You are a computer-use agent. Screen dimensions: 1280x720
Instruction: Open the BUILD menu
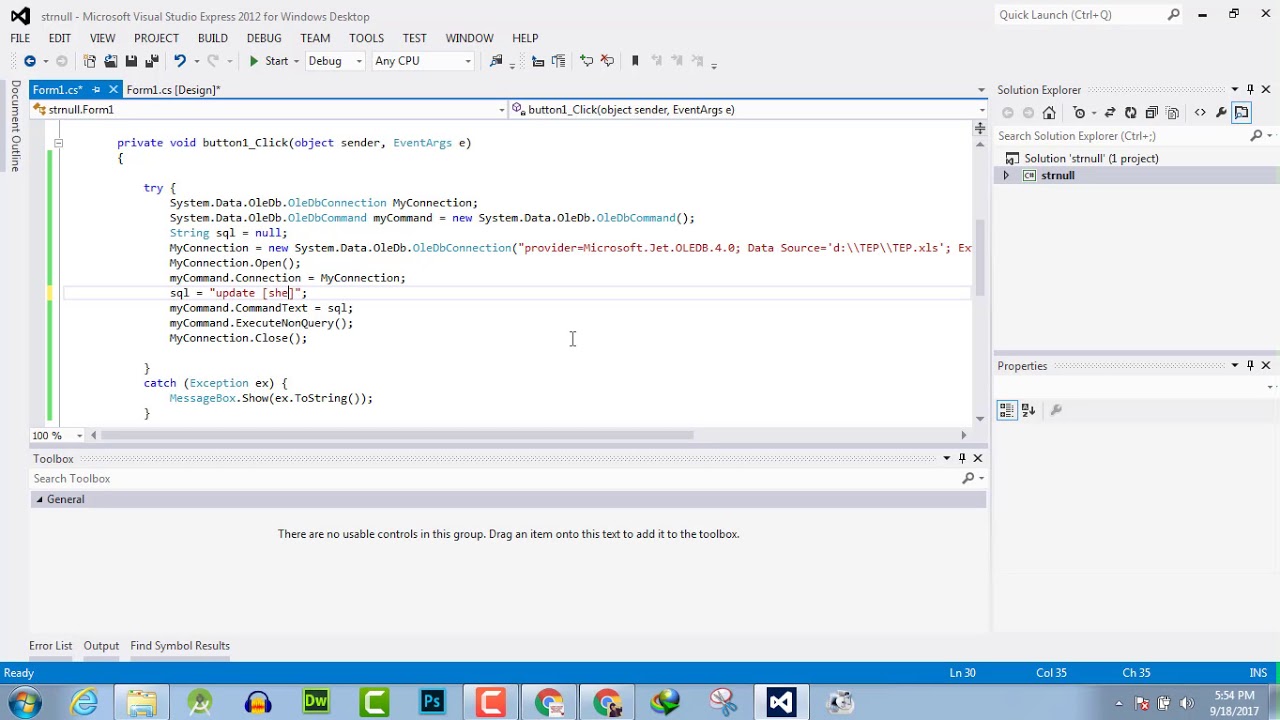pyautogui.click(x=212, y=38)
